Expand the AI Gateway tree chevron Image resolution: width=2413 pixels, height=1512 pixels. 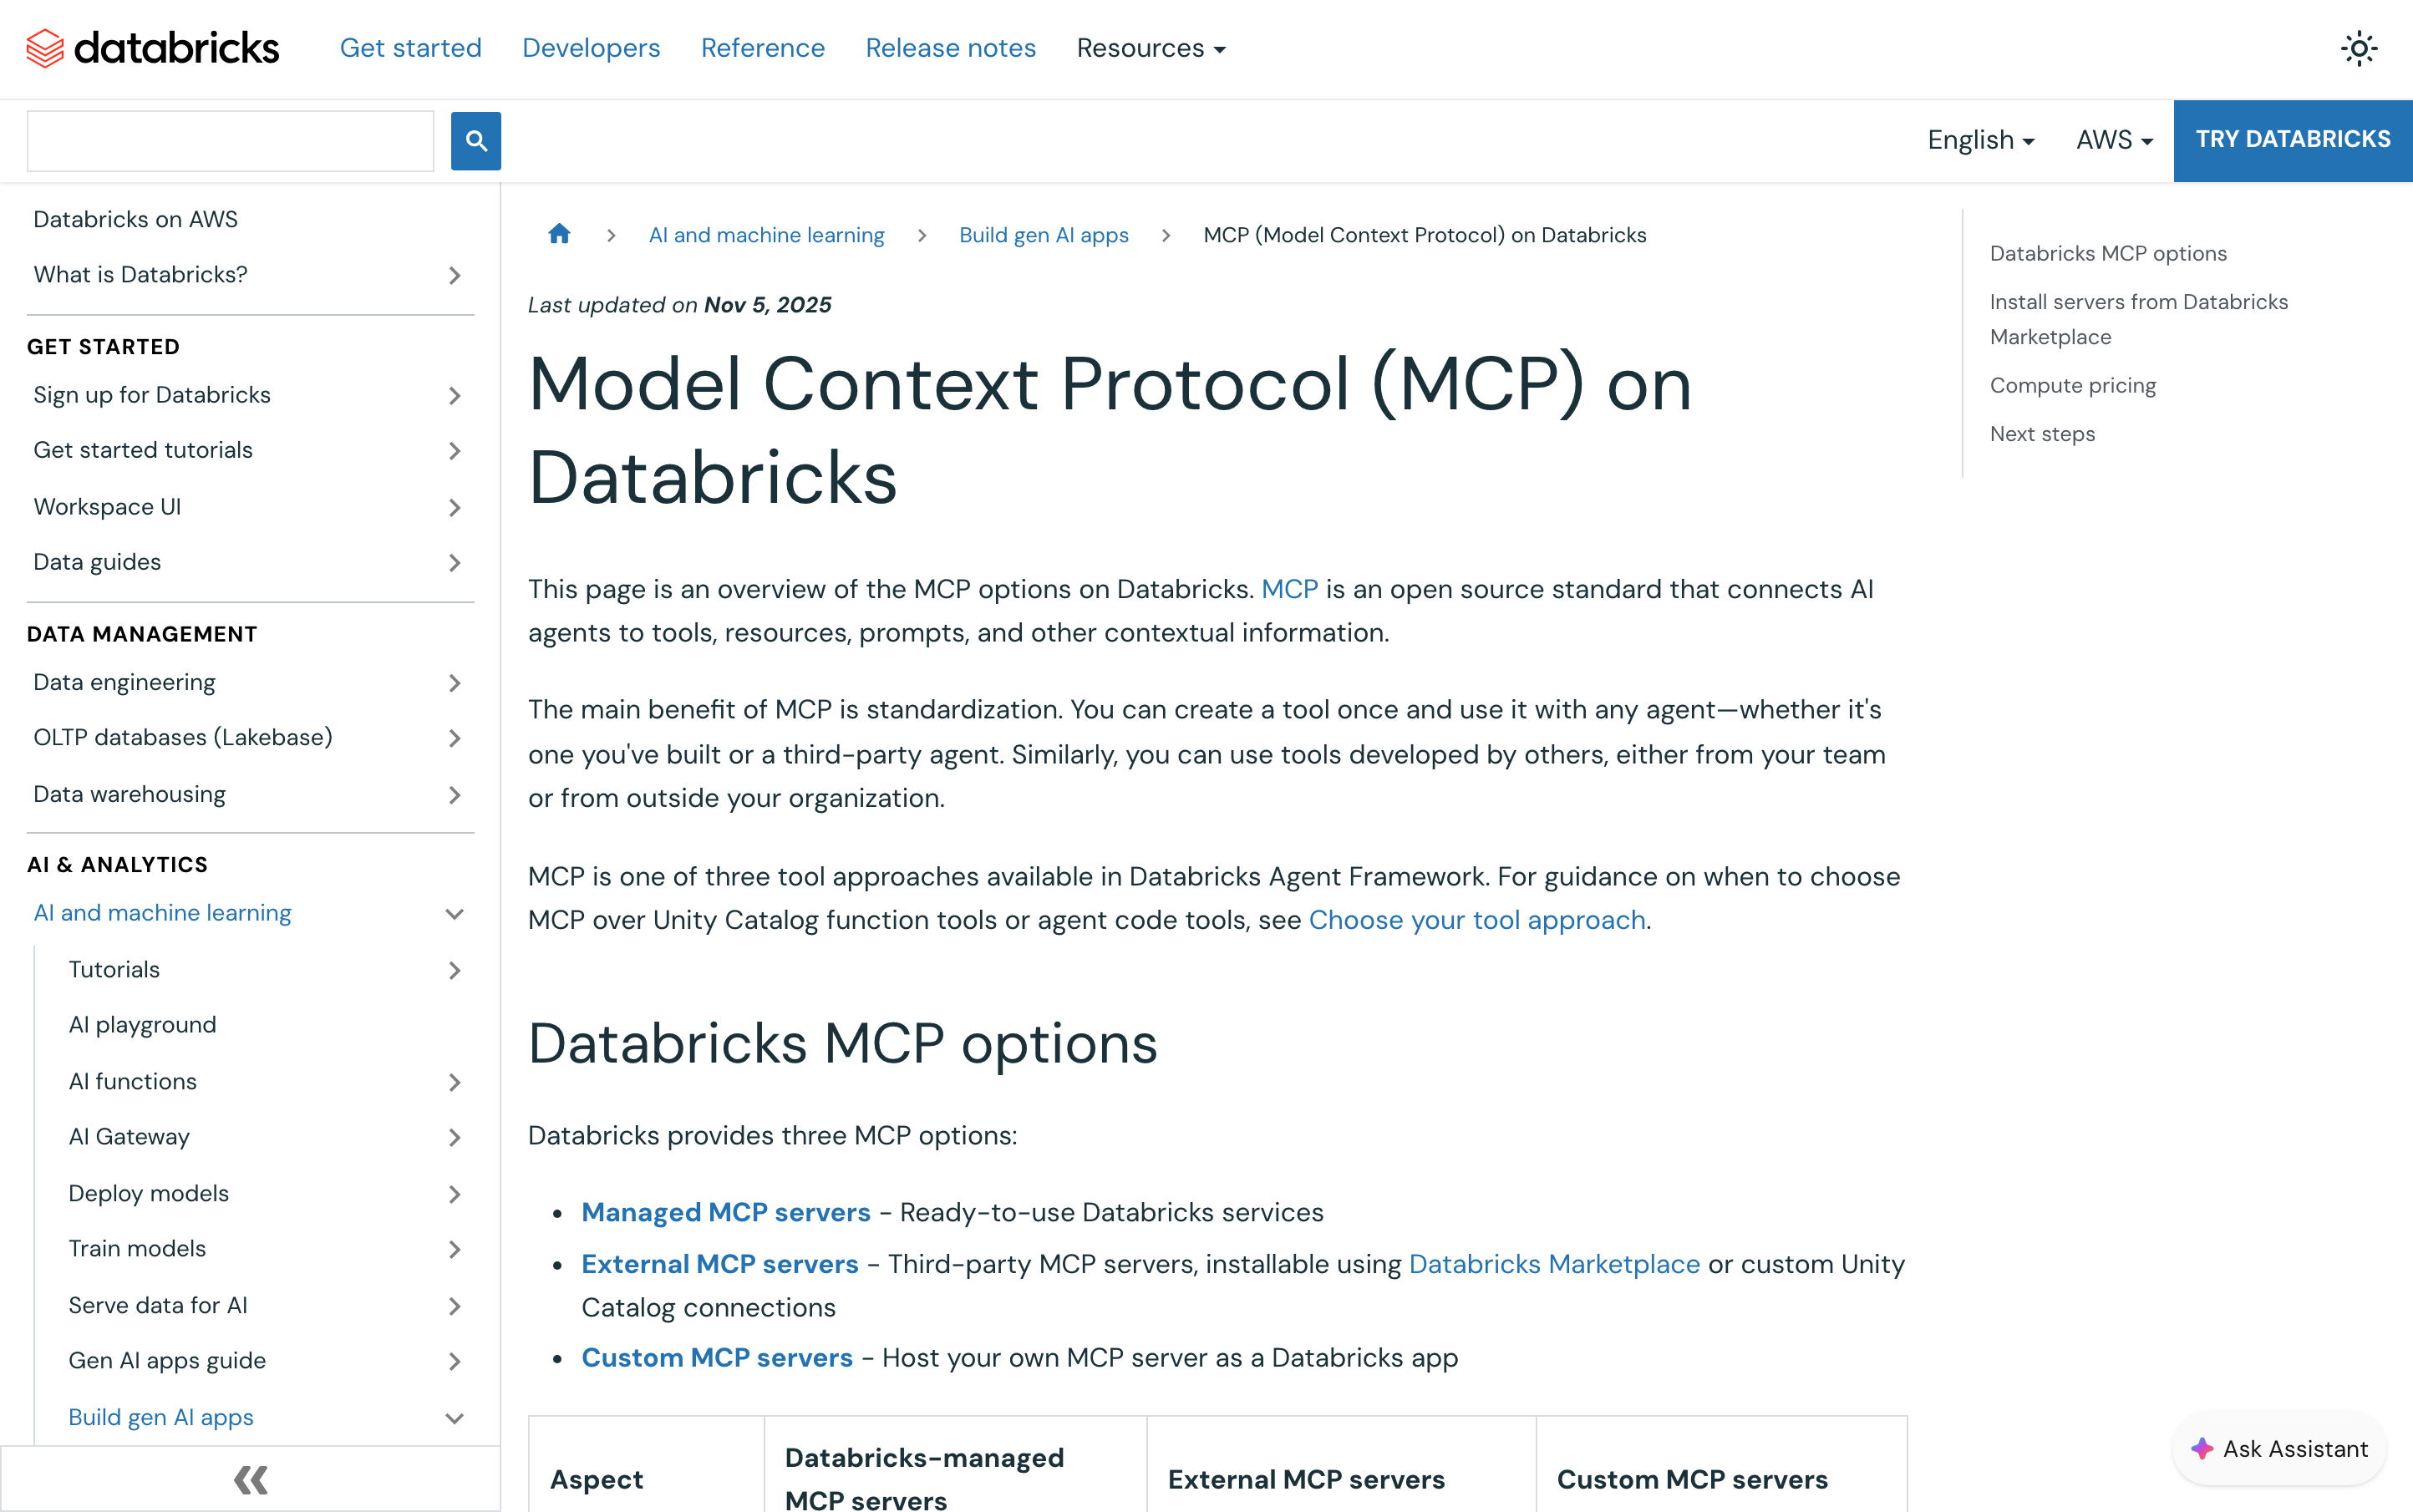(455, 1137)
